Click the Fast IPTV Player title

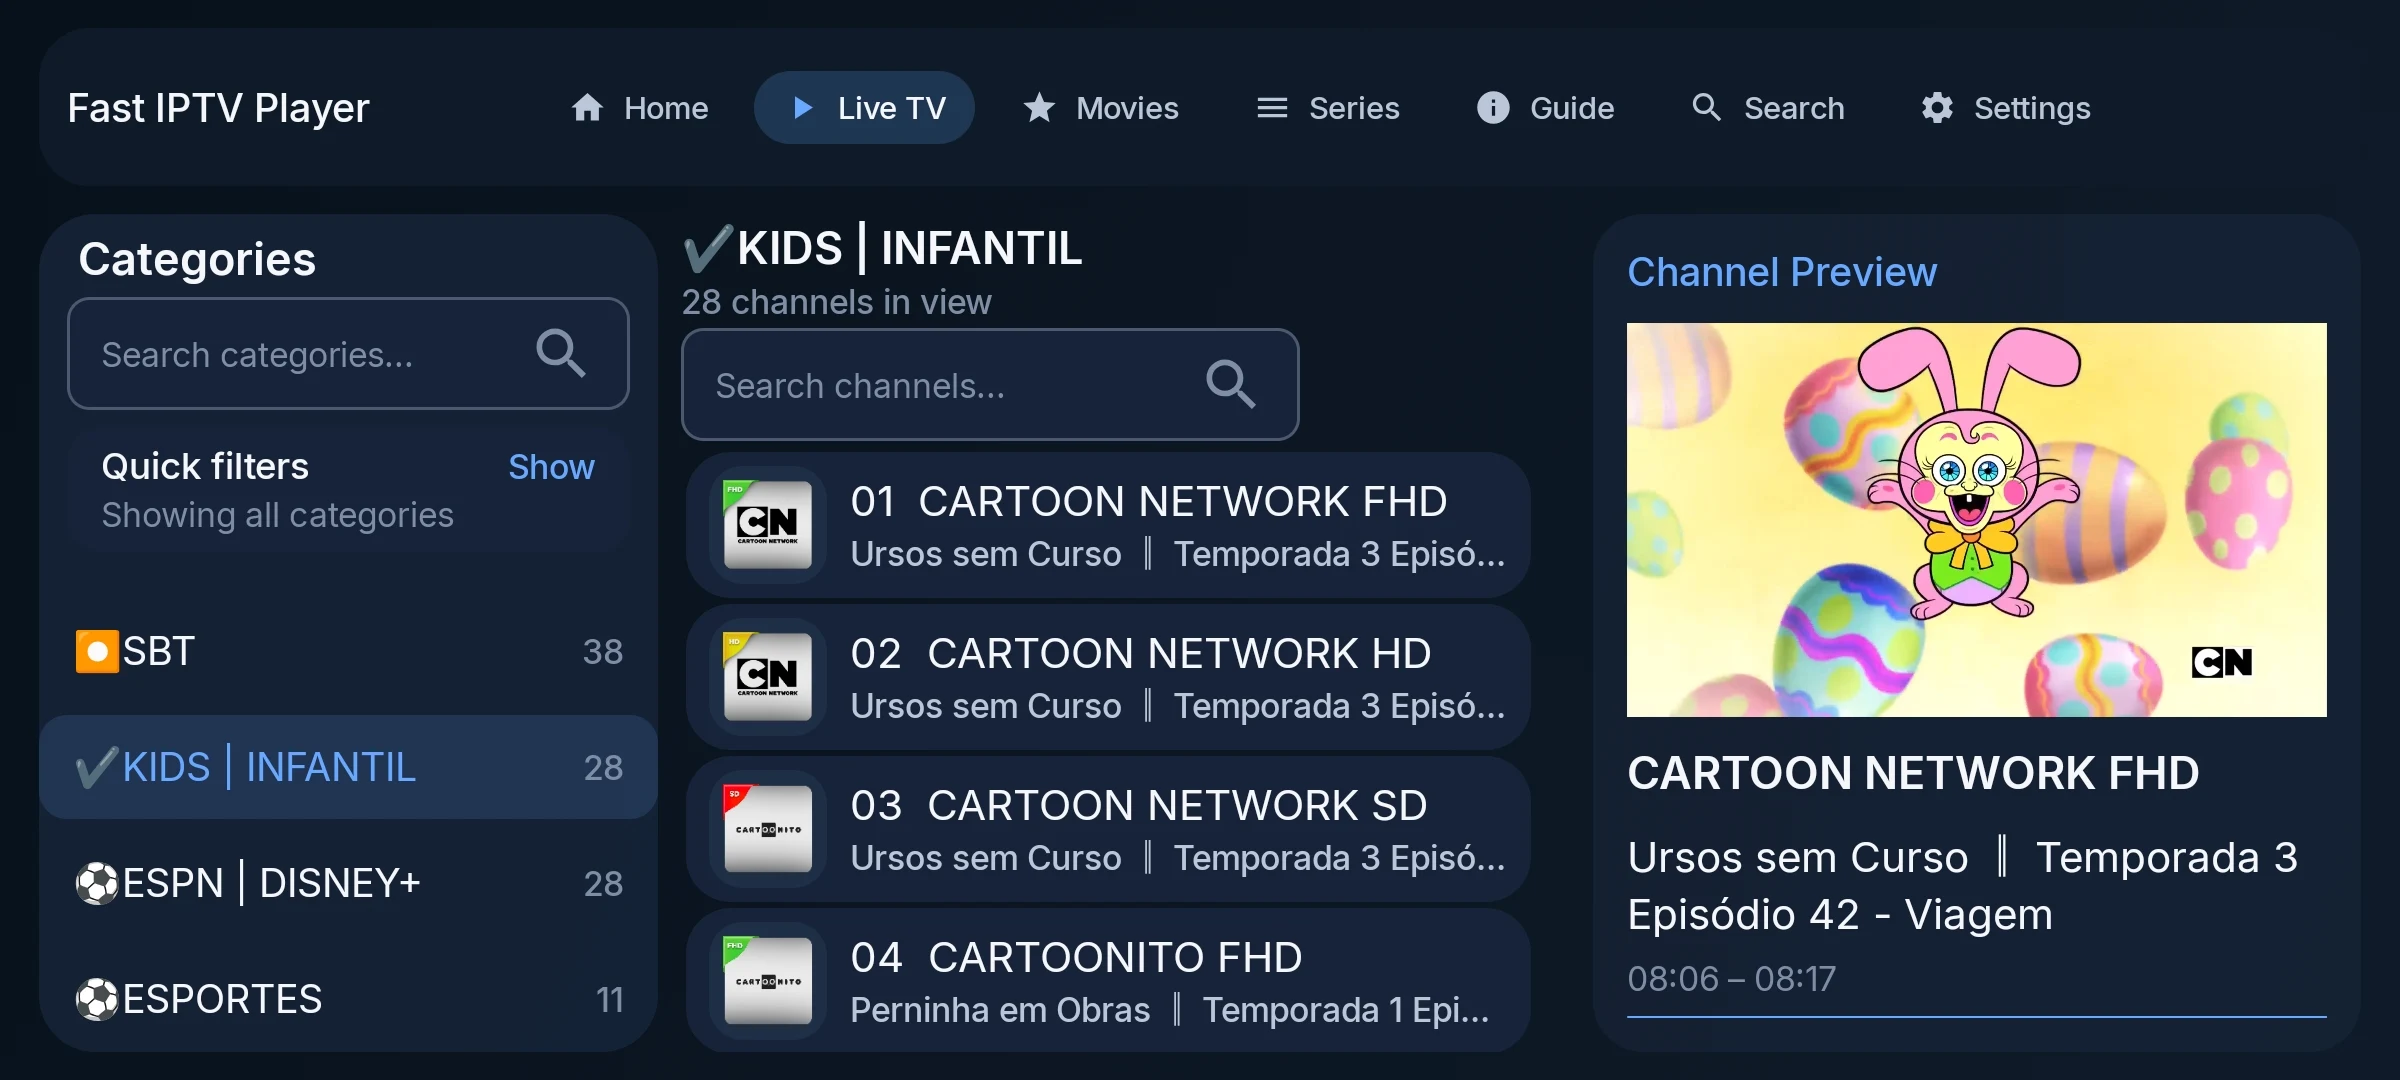[x=218, y=108]
